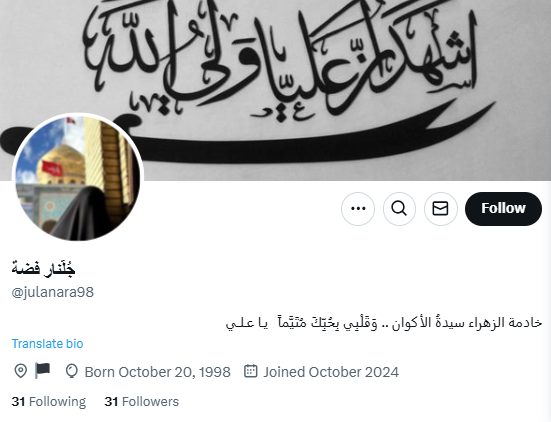Click the Joined October 2024 text
Viewport: 551px width, 422px height.
[x=331, y=372]
